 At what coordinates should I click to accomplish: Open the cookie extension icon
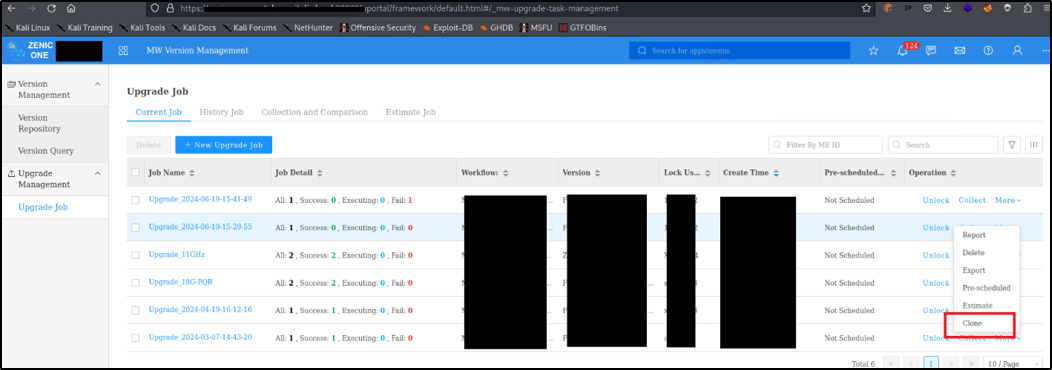point(888,9)
